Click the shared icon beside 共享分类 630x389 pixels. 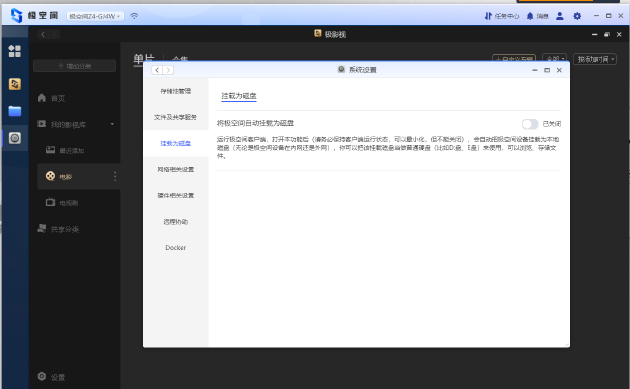[42, 228]
